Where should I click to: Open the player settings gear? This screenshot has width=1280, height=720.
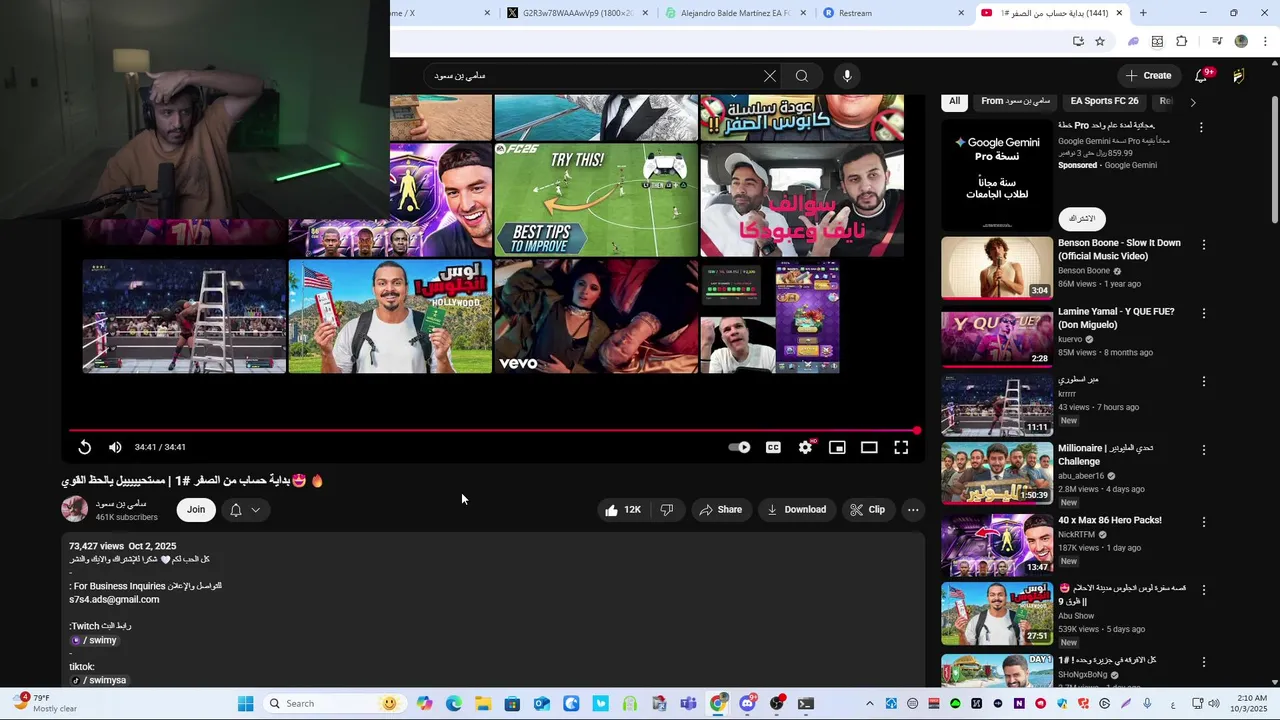[805, 447]
